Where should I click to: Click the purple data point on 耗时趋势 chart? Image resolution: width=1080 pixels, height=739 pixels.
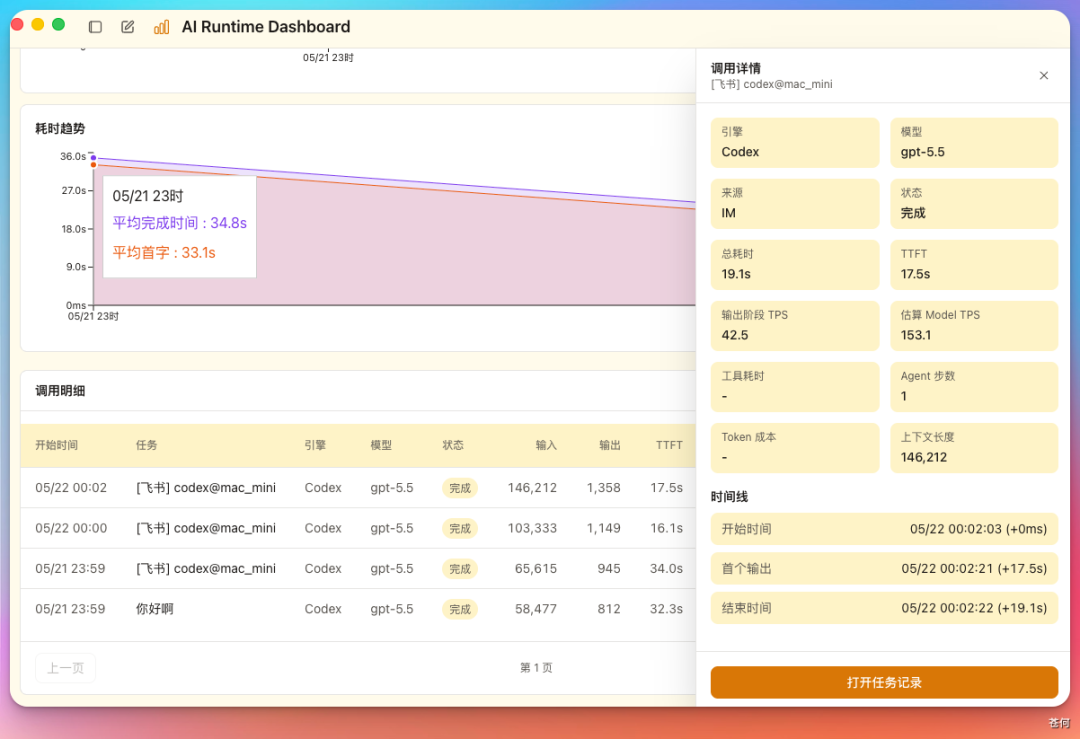point(94,158)
